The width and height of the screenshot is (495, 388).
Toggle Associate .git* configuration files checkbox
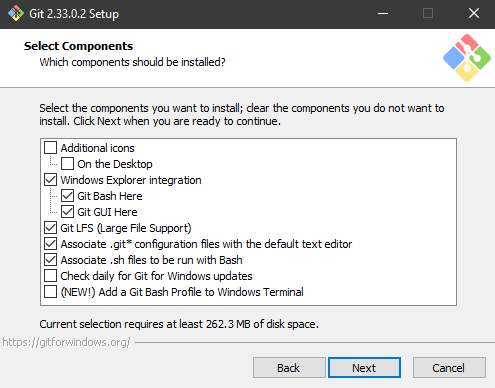51,244
